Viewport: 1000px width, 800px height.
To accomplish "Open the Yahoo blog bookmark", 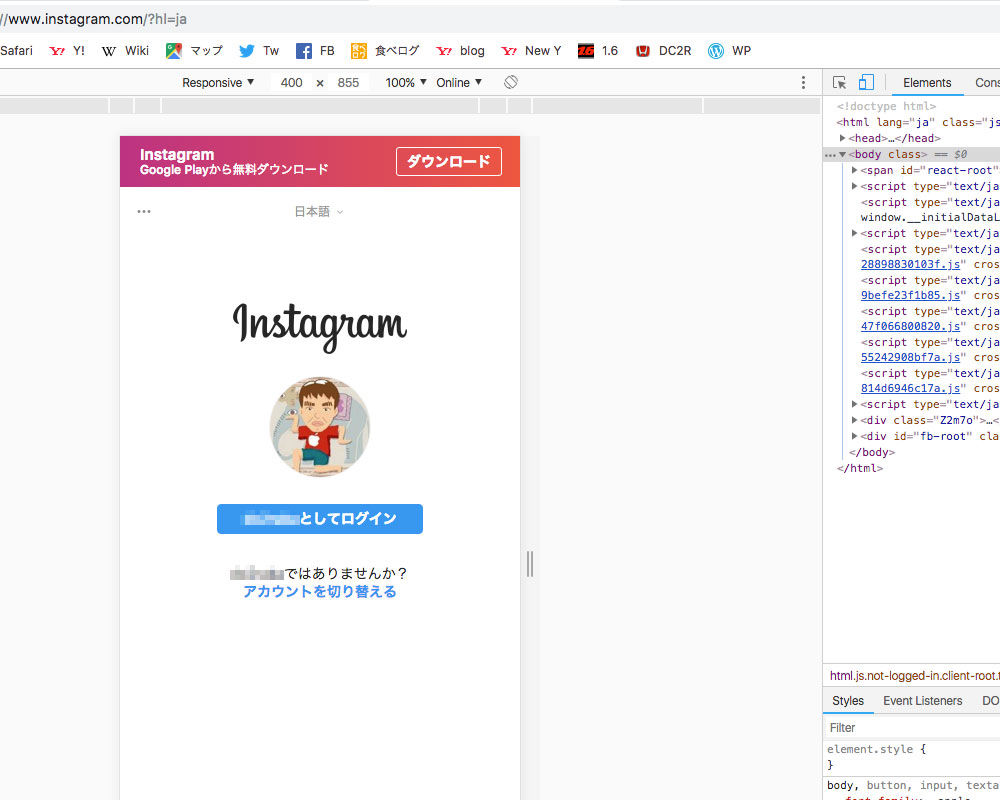I will [x=460, y=51].
